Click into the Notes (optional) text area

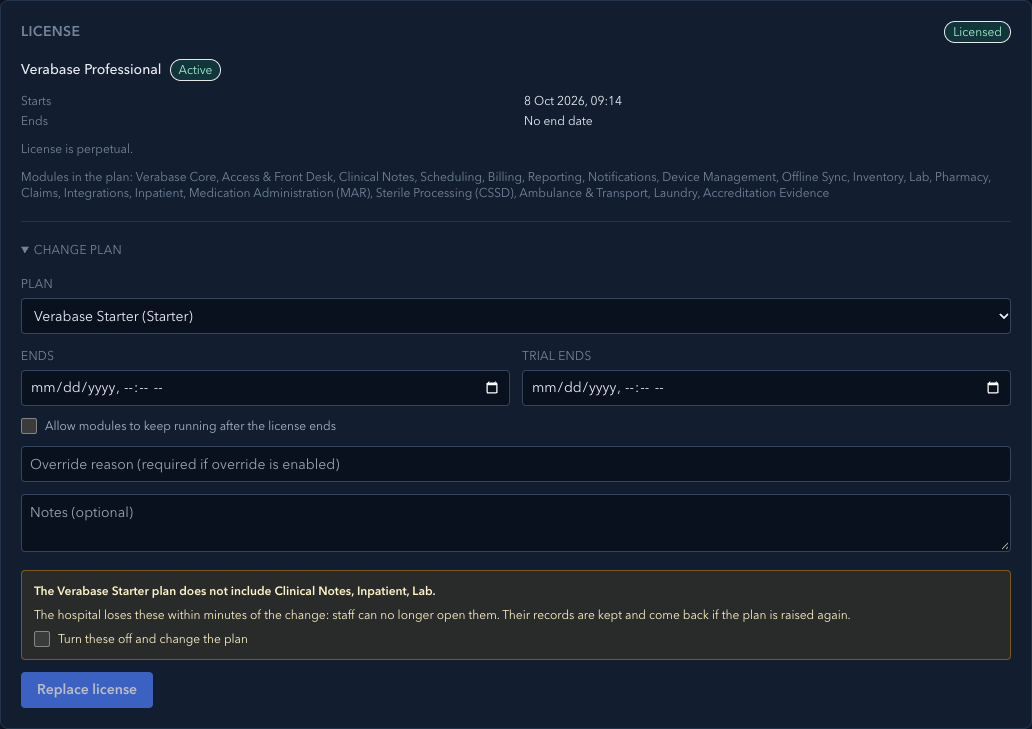tap(515, 522)
